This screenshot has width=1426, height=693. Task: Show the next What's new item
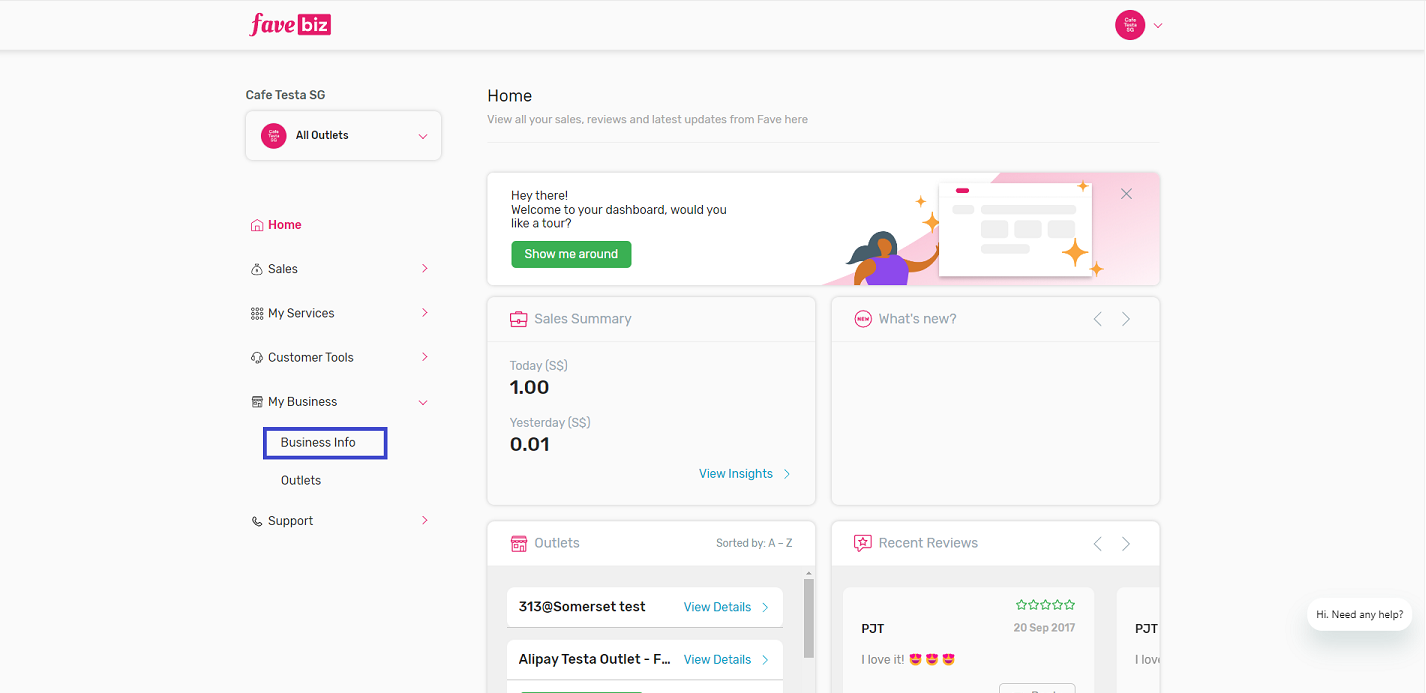tap(1126, 319)
